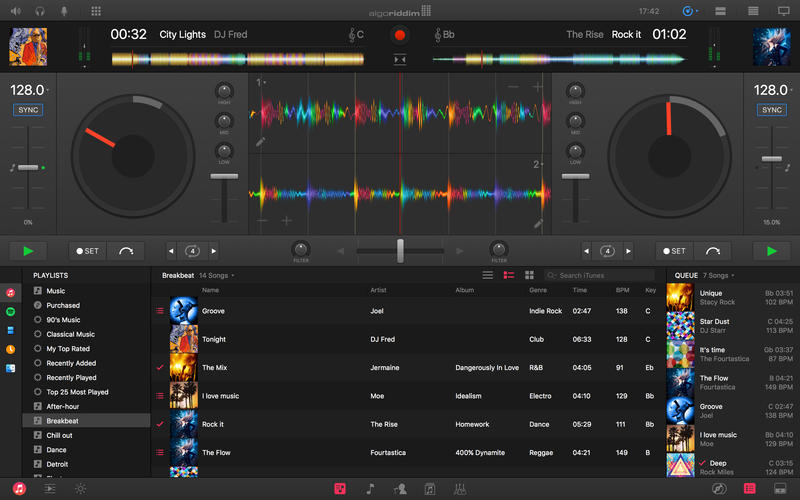Open the FX grid panel icon
The height and width of the screenshot is (500, 800).
click(95, 11)
